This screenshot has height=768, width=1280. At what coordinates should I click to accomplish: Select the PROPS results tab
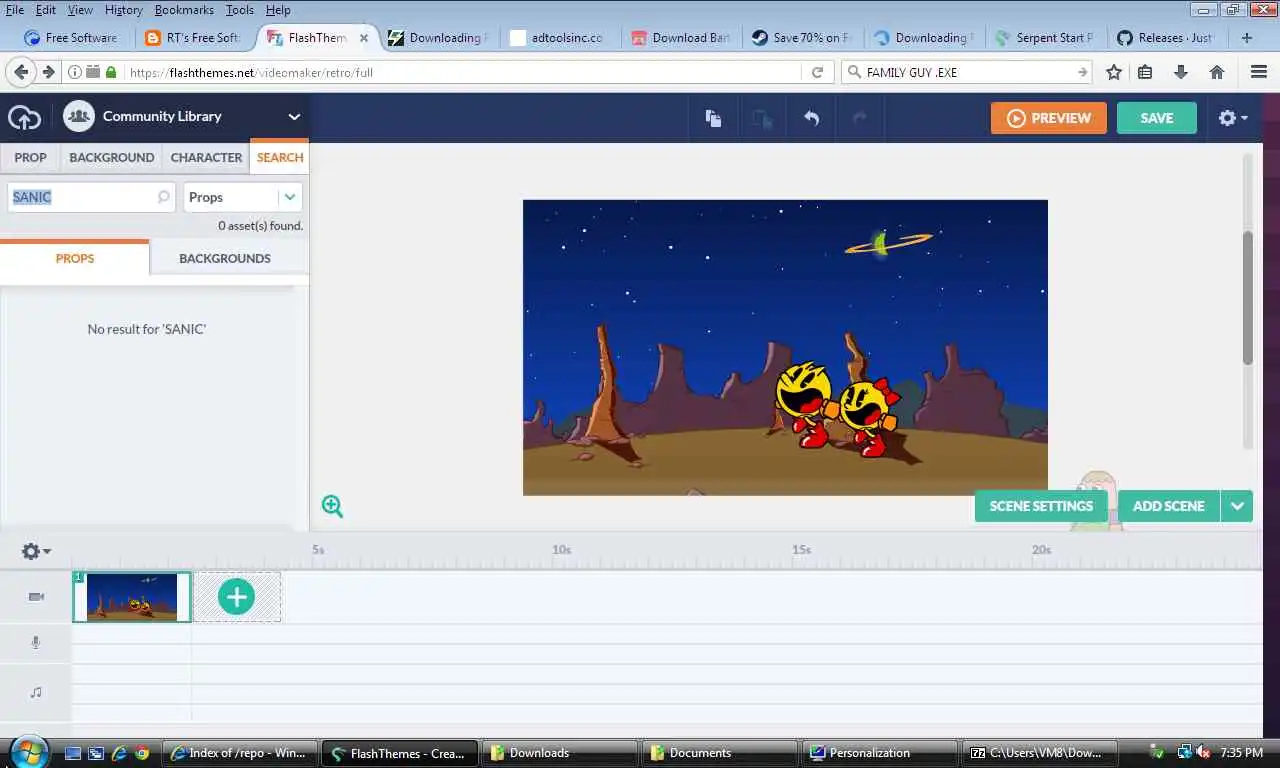click(75, 258)
